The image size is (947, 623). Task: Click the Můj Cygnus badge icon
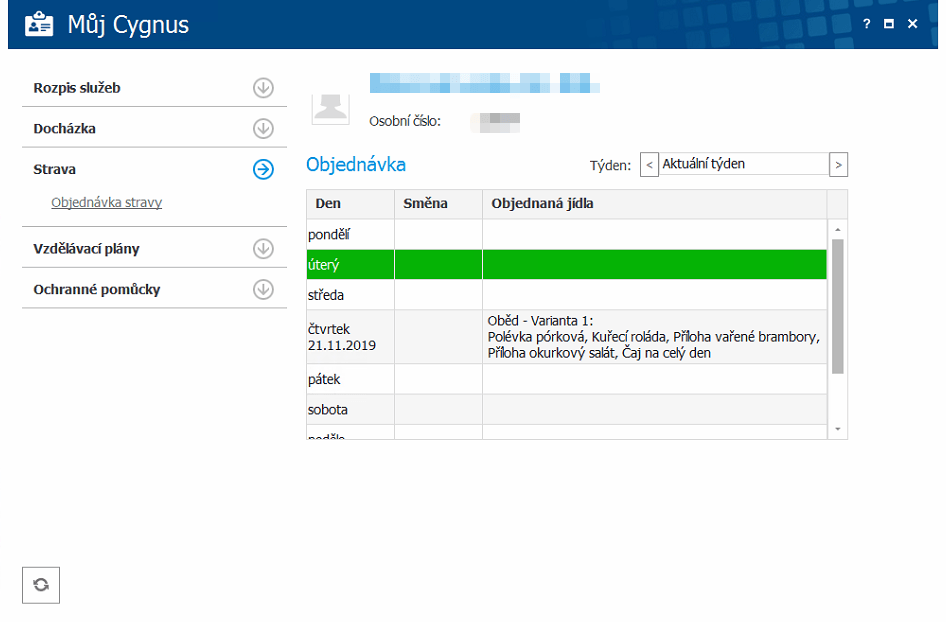(x=39, y=25)
